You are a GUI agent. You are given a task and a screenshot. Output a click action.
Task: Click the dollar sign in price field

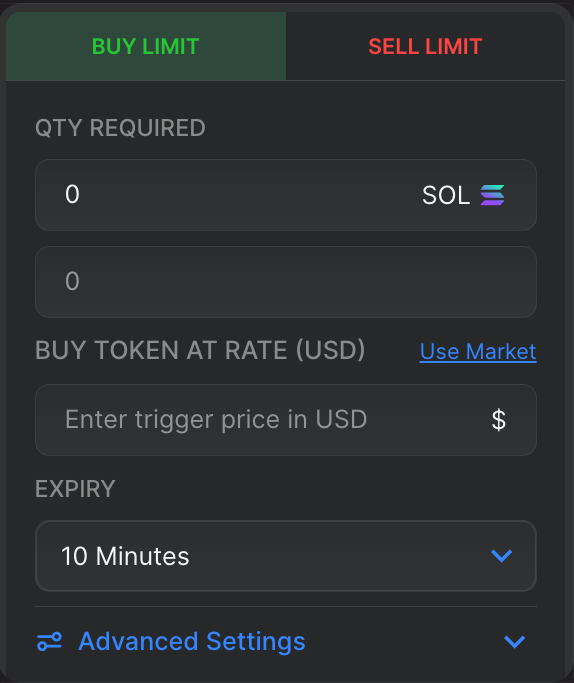pyautogui.click(x=499, y=420)
